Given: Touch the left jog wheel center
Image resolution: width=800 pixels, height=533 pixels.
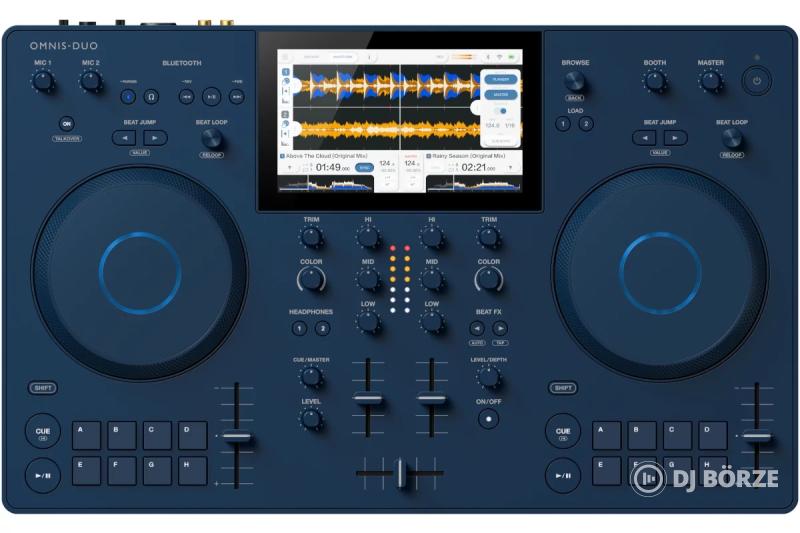Looking at the screenshot, I should pos(140,273).
